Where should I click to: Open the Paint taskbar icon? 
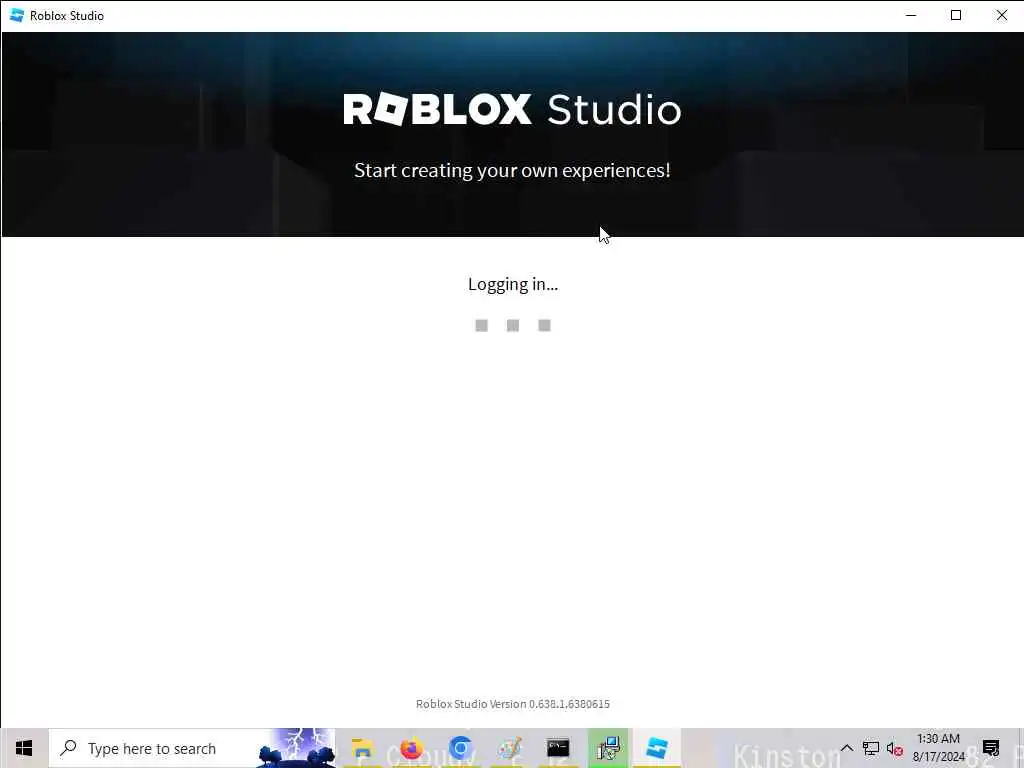(x=509, y=748)
